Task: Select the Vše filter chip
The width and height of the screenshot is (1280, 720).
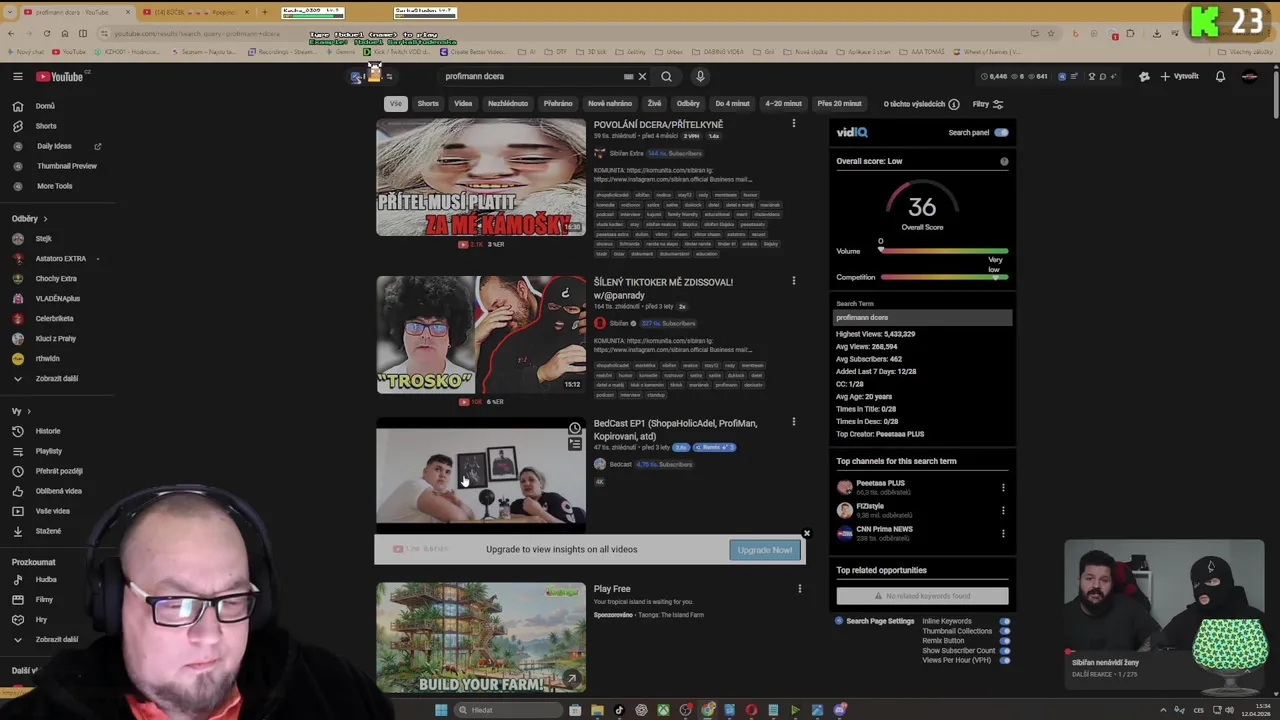Action: [x=396, y=104]
